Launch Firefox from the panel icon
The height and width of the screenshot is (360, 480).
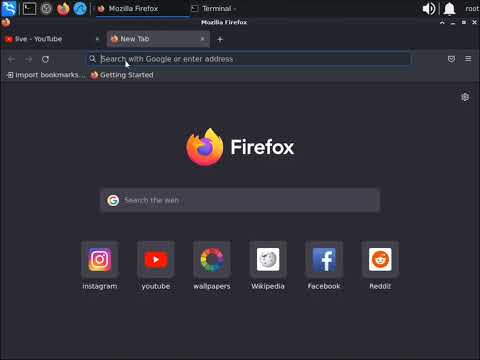pos(63,9)
